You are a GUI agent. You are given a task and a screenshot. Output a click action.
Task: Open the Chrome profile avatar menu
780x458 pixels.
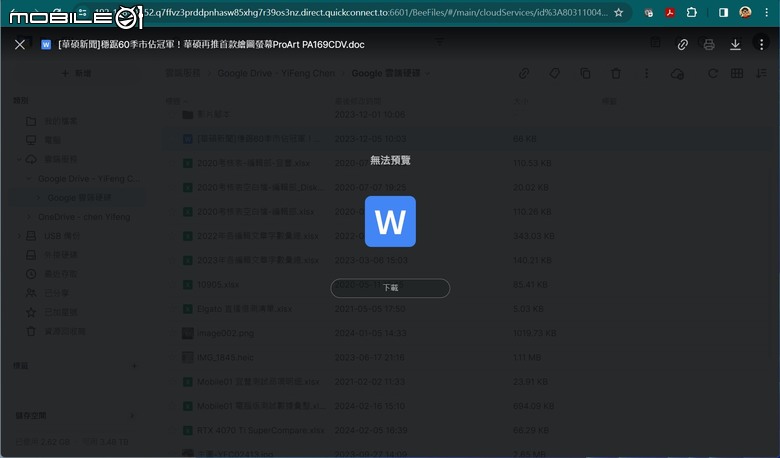[745, 12]
